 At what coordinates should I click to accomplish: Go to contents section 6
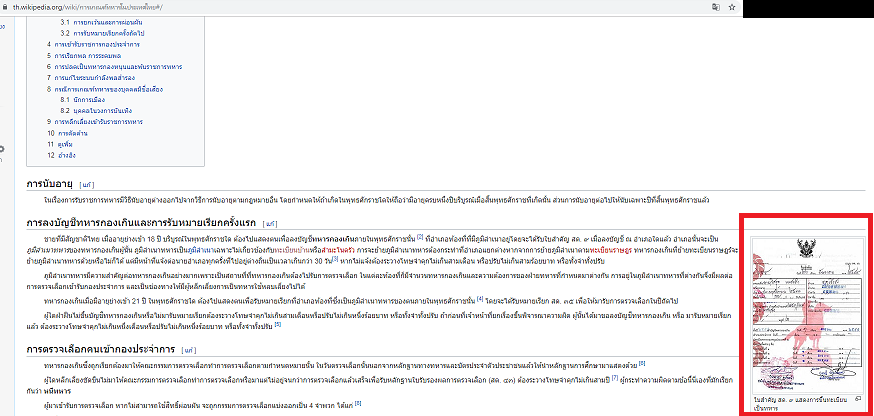(114, 66)
